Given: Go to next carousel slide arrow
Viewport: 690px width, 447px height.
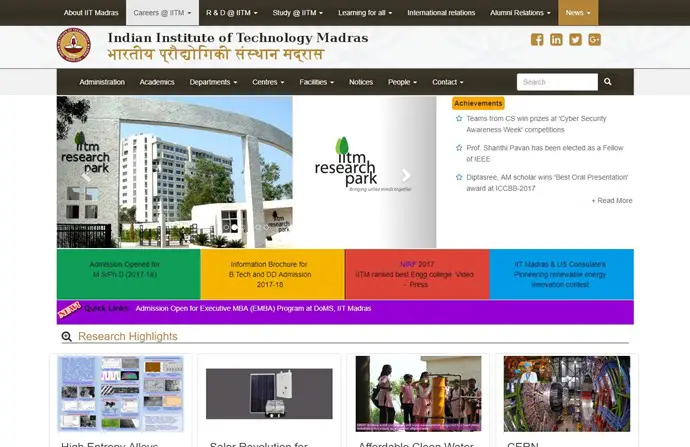Looking at the screenshot, I should (x=406, y=175).
